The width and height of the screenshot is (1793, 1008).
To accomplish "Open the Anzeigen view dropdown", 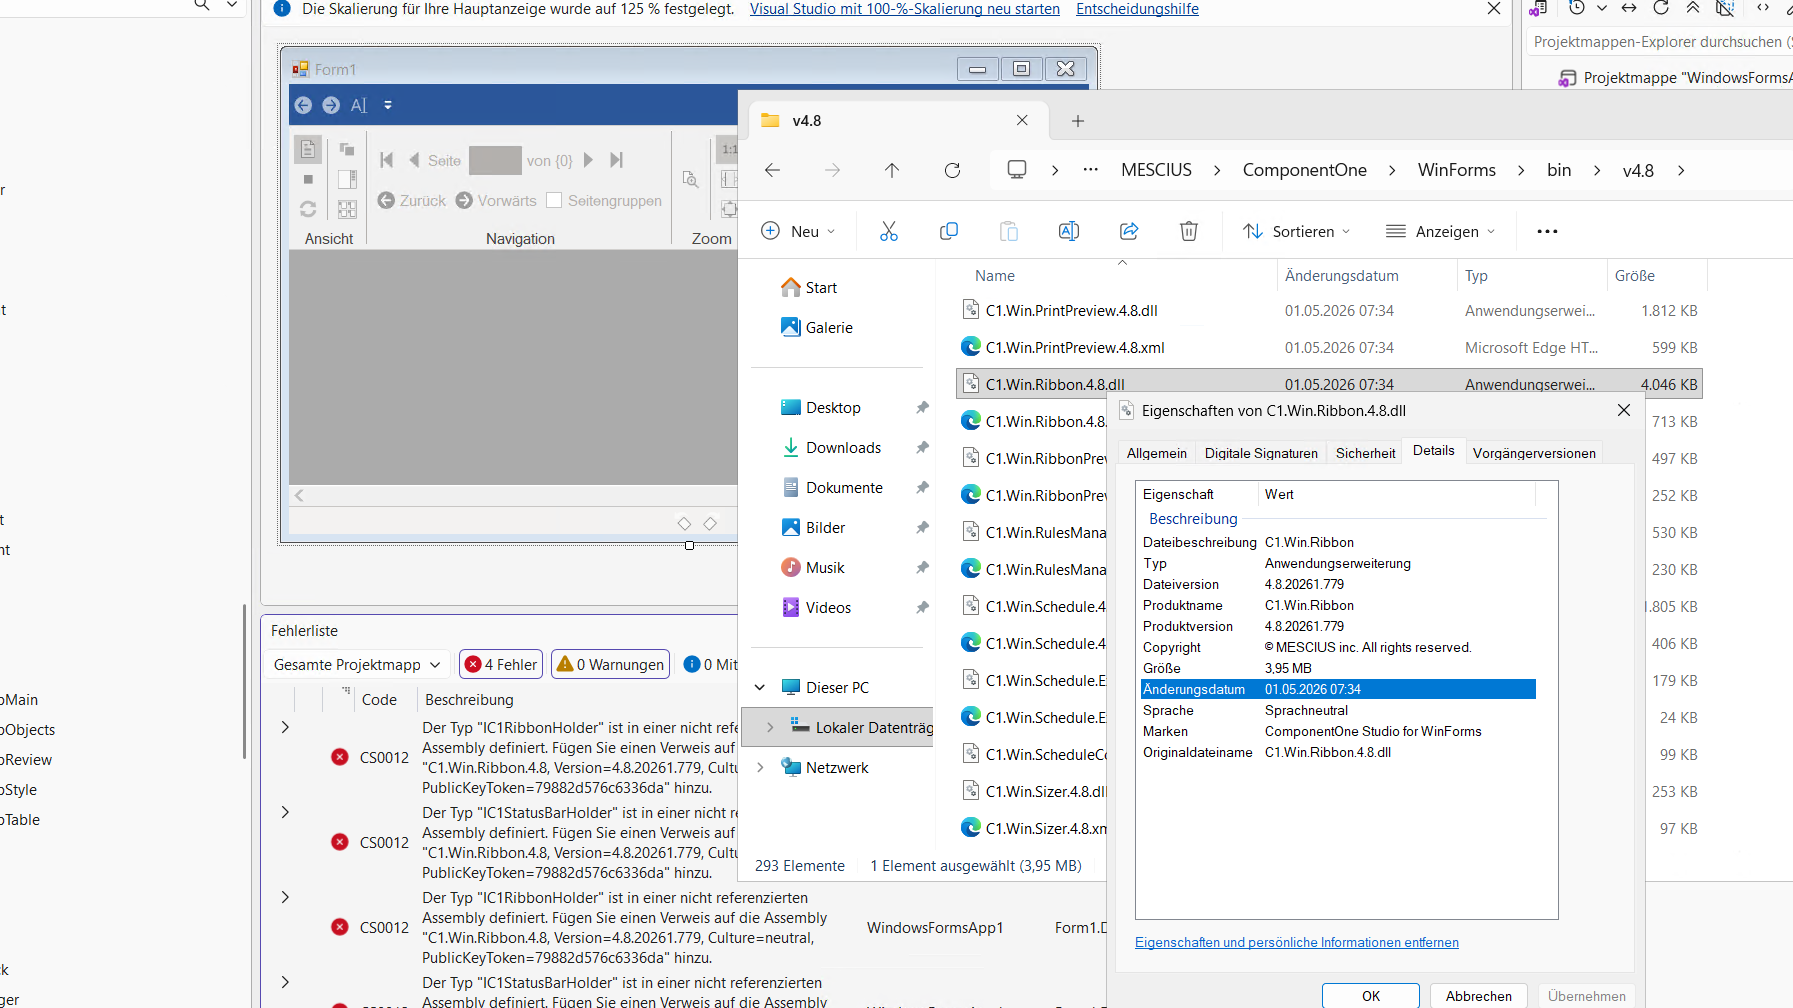I will point(1440,231).
